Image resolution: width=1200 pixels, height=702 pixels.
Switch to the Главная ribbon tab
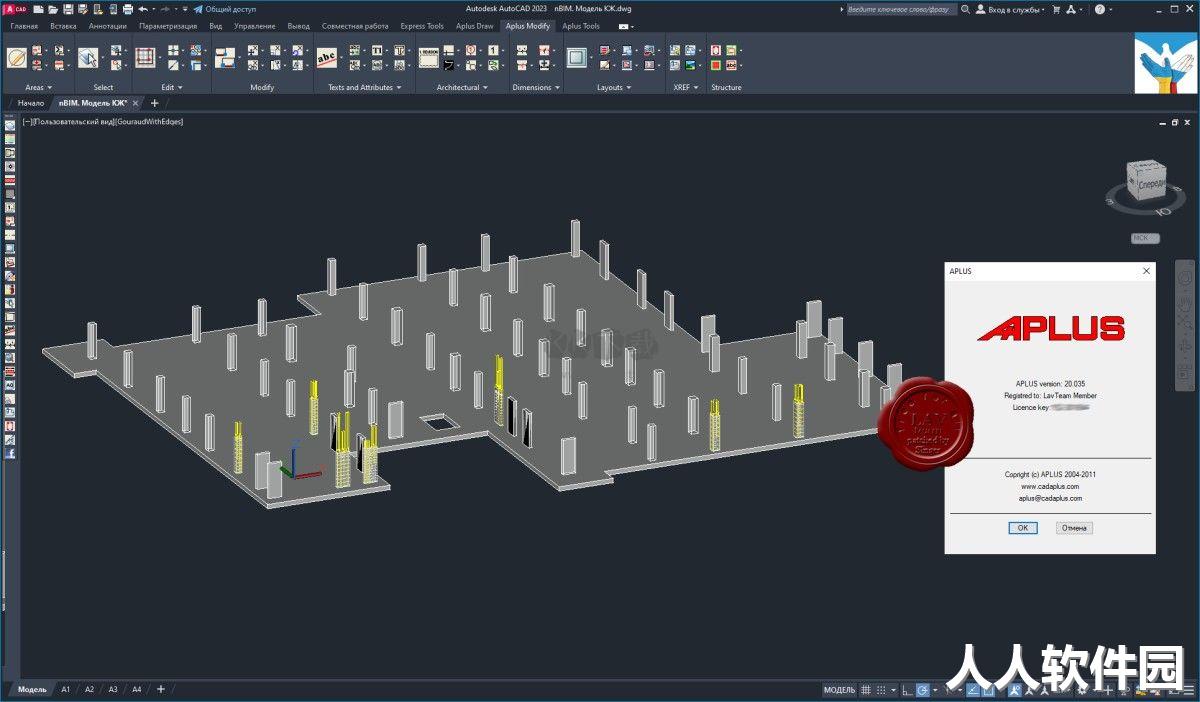click(24, 26)
